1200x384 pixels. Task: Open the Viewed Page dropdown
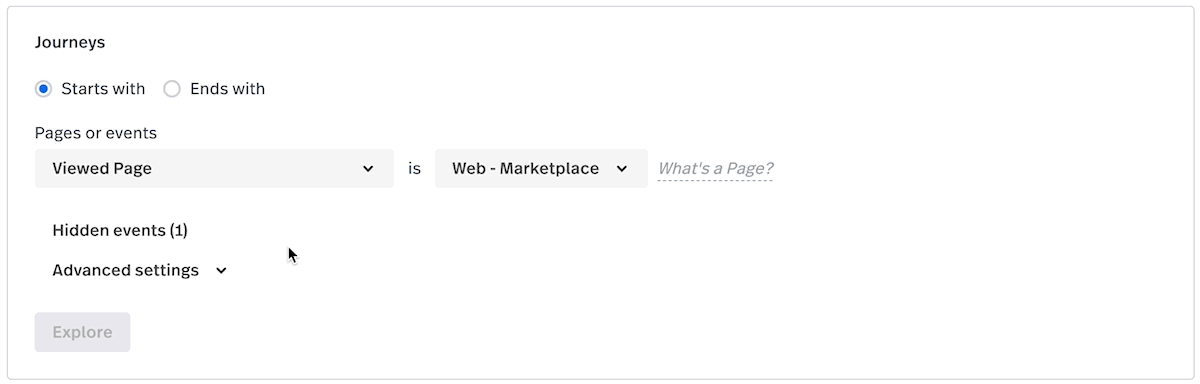(214, 168)
